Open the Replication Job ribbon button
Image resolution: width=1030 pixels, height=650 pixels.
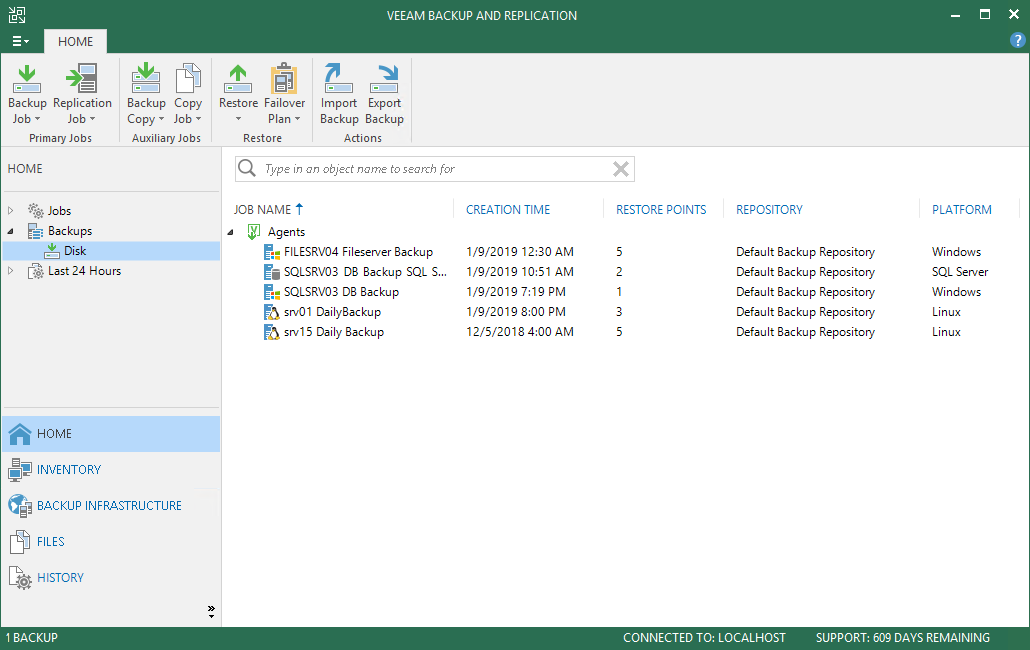[82, 94]
